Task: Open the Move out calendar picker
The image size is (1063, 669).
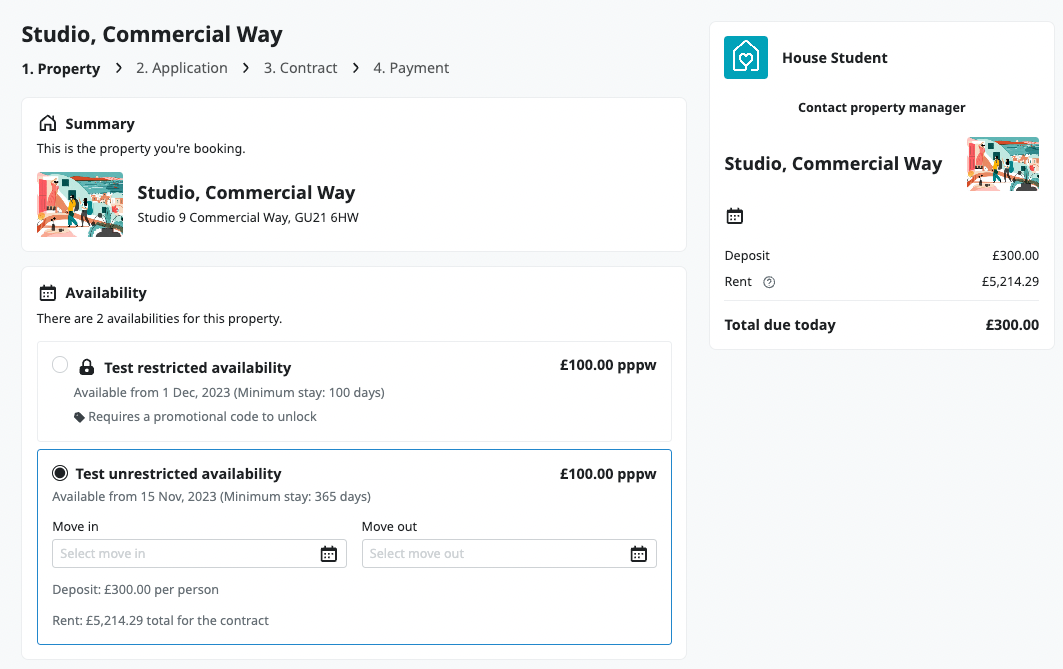Action: 638,554
